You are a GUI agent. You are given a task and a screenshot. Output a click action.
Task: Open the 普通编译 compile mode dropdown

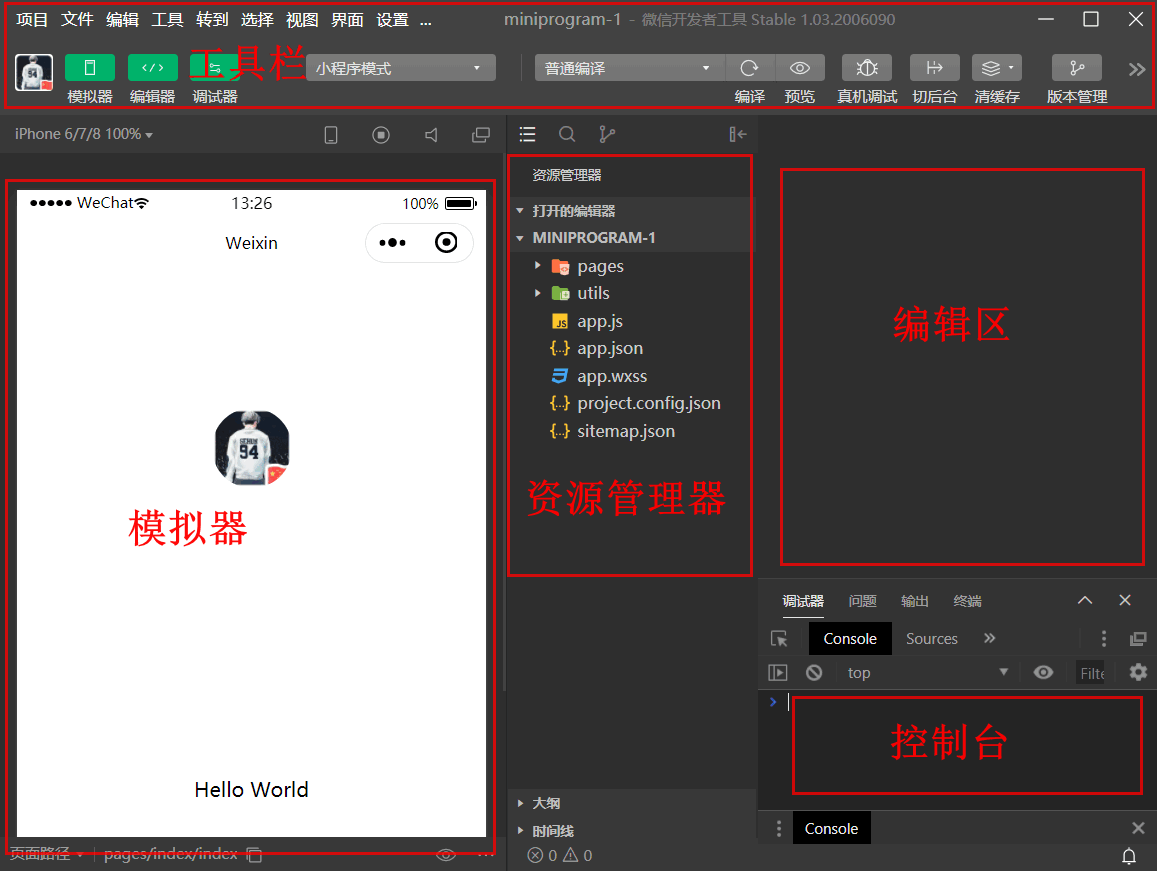tap(629, 68)
